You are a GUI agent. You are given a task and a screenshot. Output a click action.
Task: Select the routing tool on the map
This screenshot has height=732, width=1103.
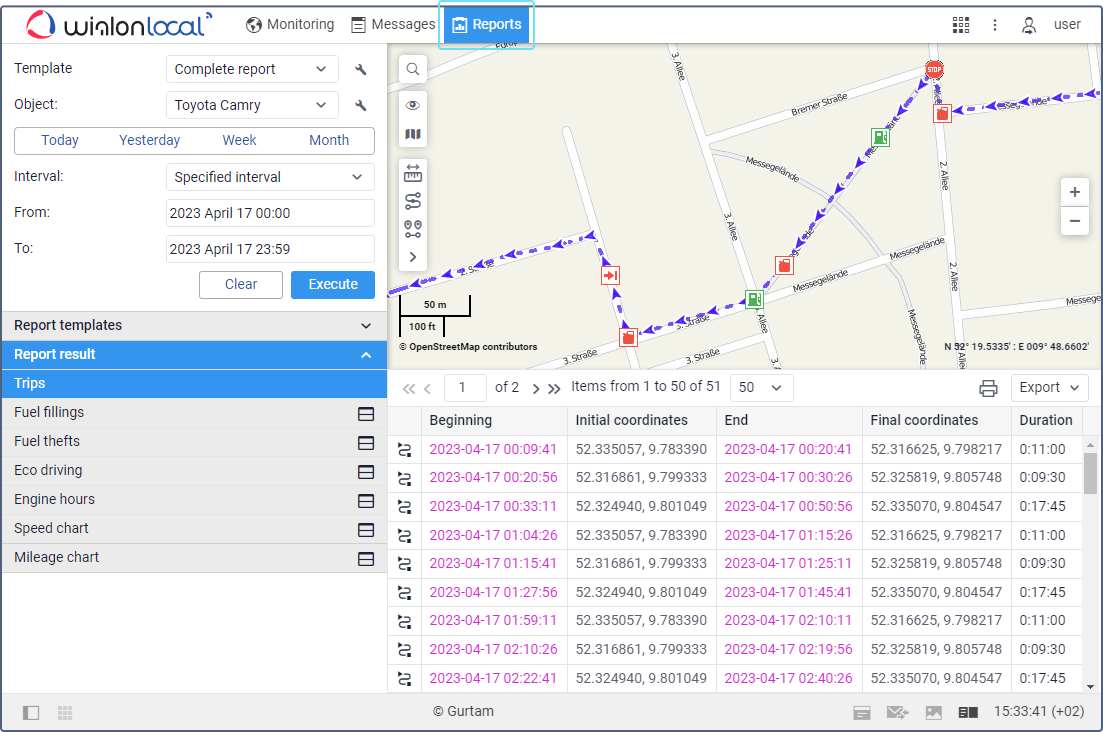click(413, 201)
